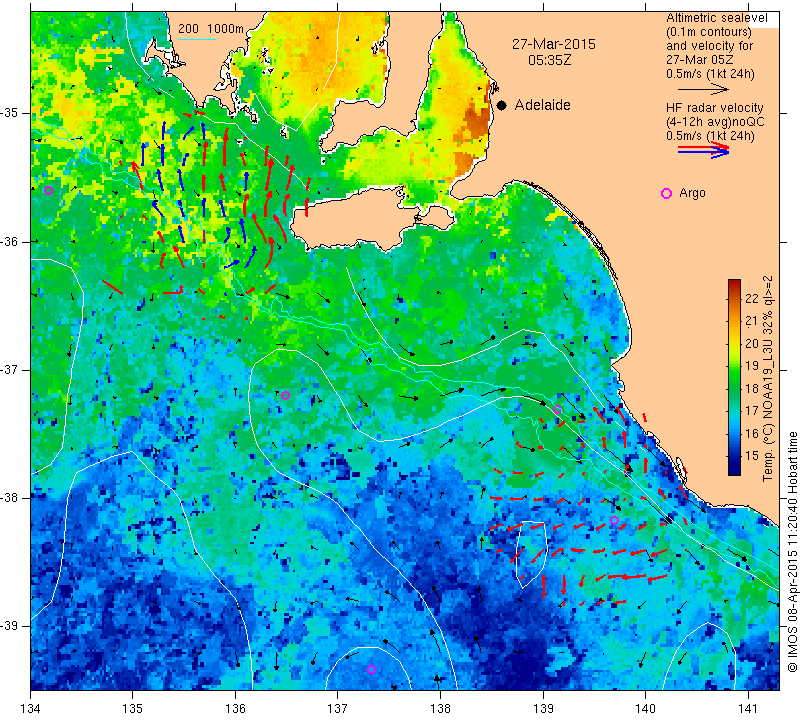
Task: Click the 200 1000m depth contour label
Action: coord(211,29)
